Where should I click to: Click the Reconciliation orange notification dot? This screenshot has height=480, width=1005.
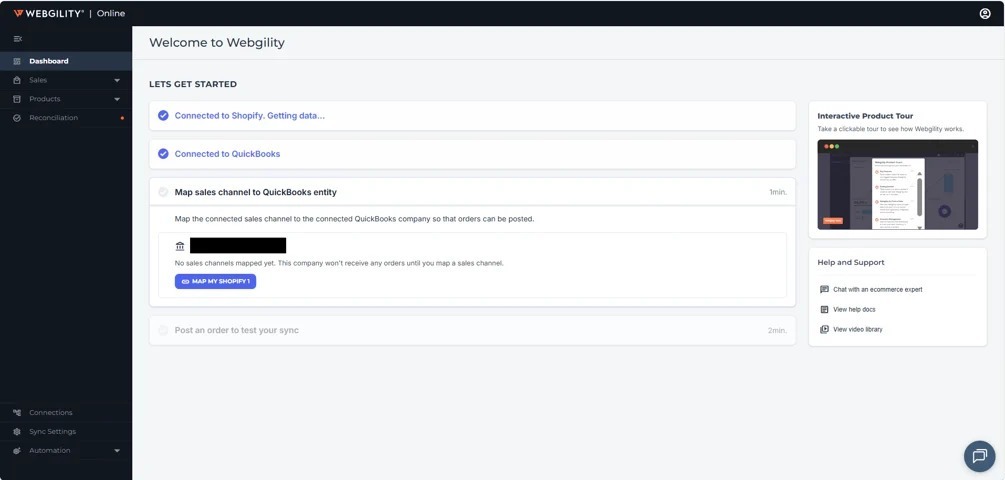(122, 118)
